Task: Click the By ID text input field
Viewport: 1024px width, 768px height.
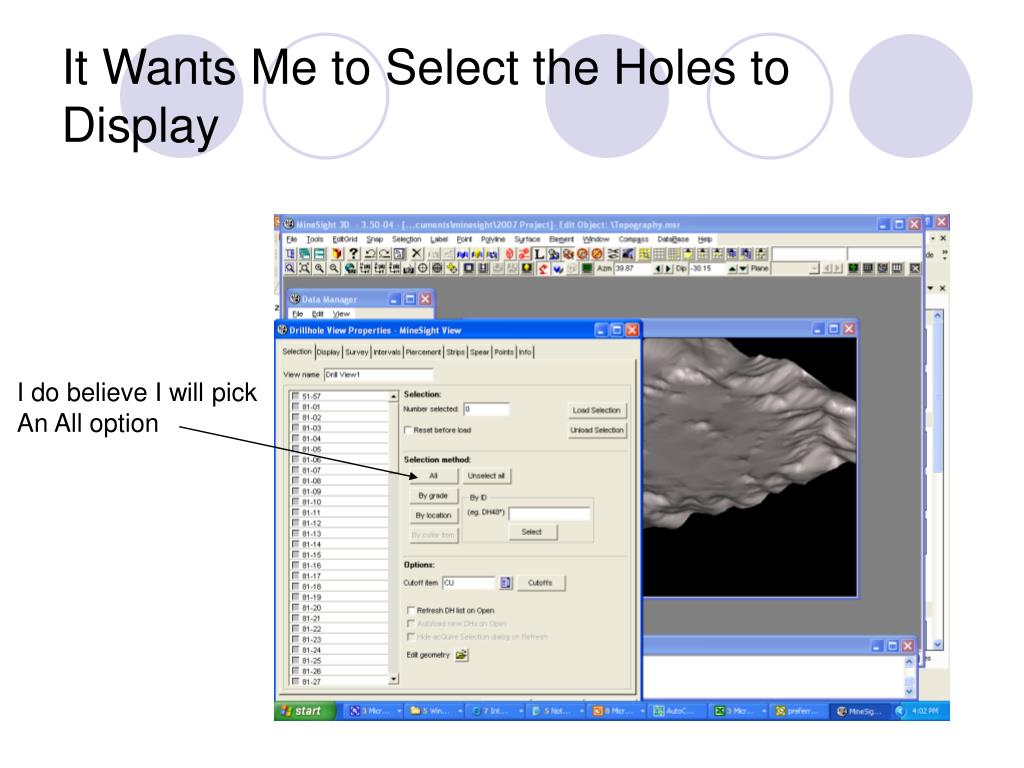Action: [x=549, y=513]
